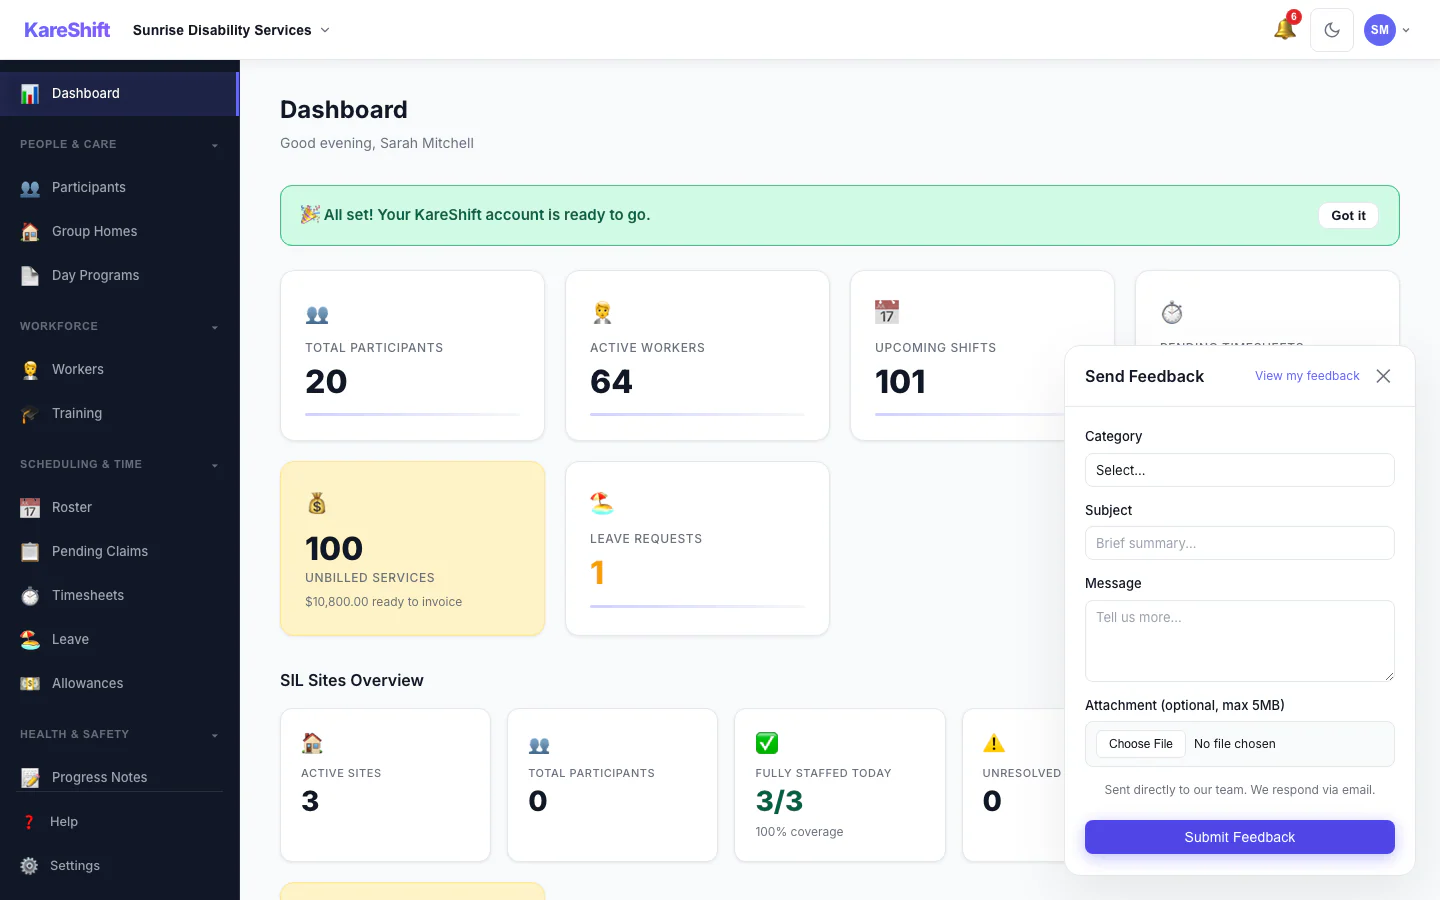Click the Progress Notes memo icon
1440x900 pixels.
(30, 778)
